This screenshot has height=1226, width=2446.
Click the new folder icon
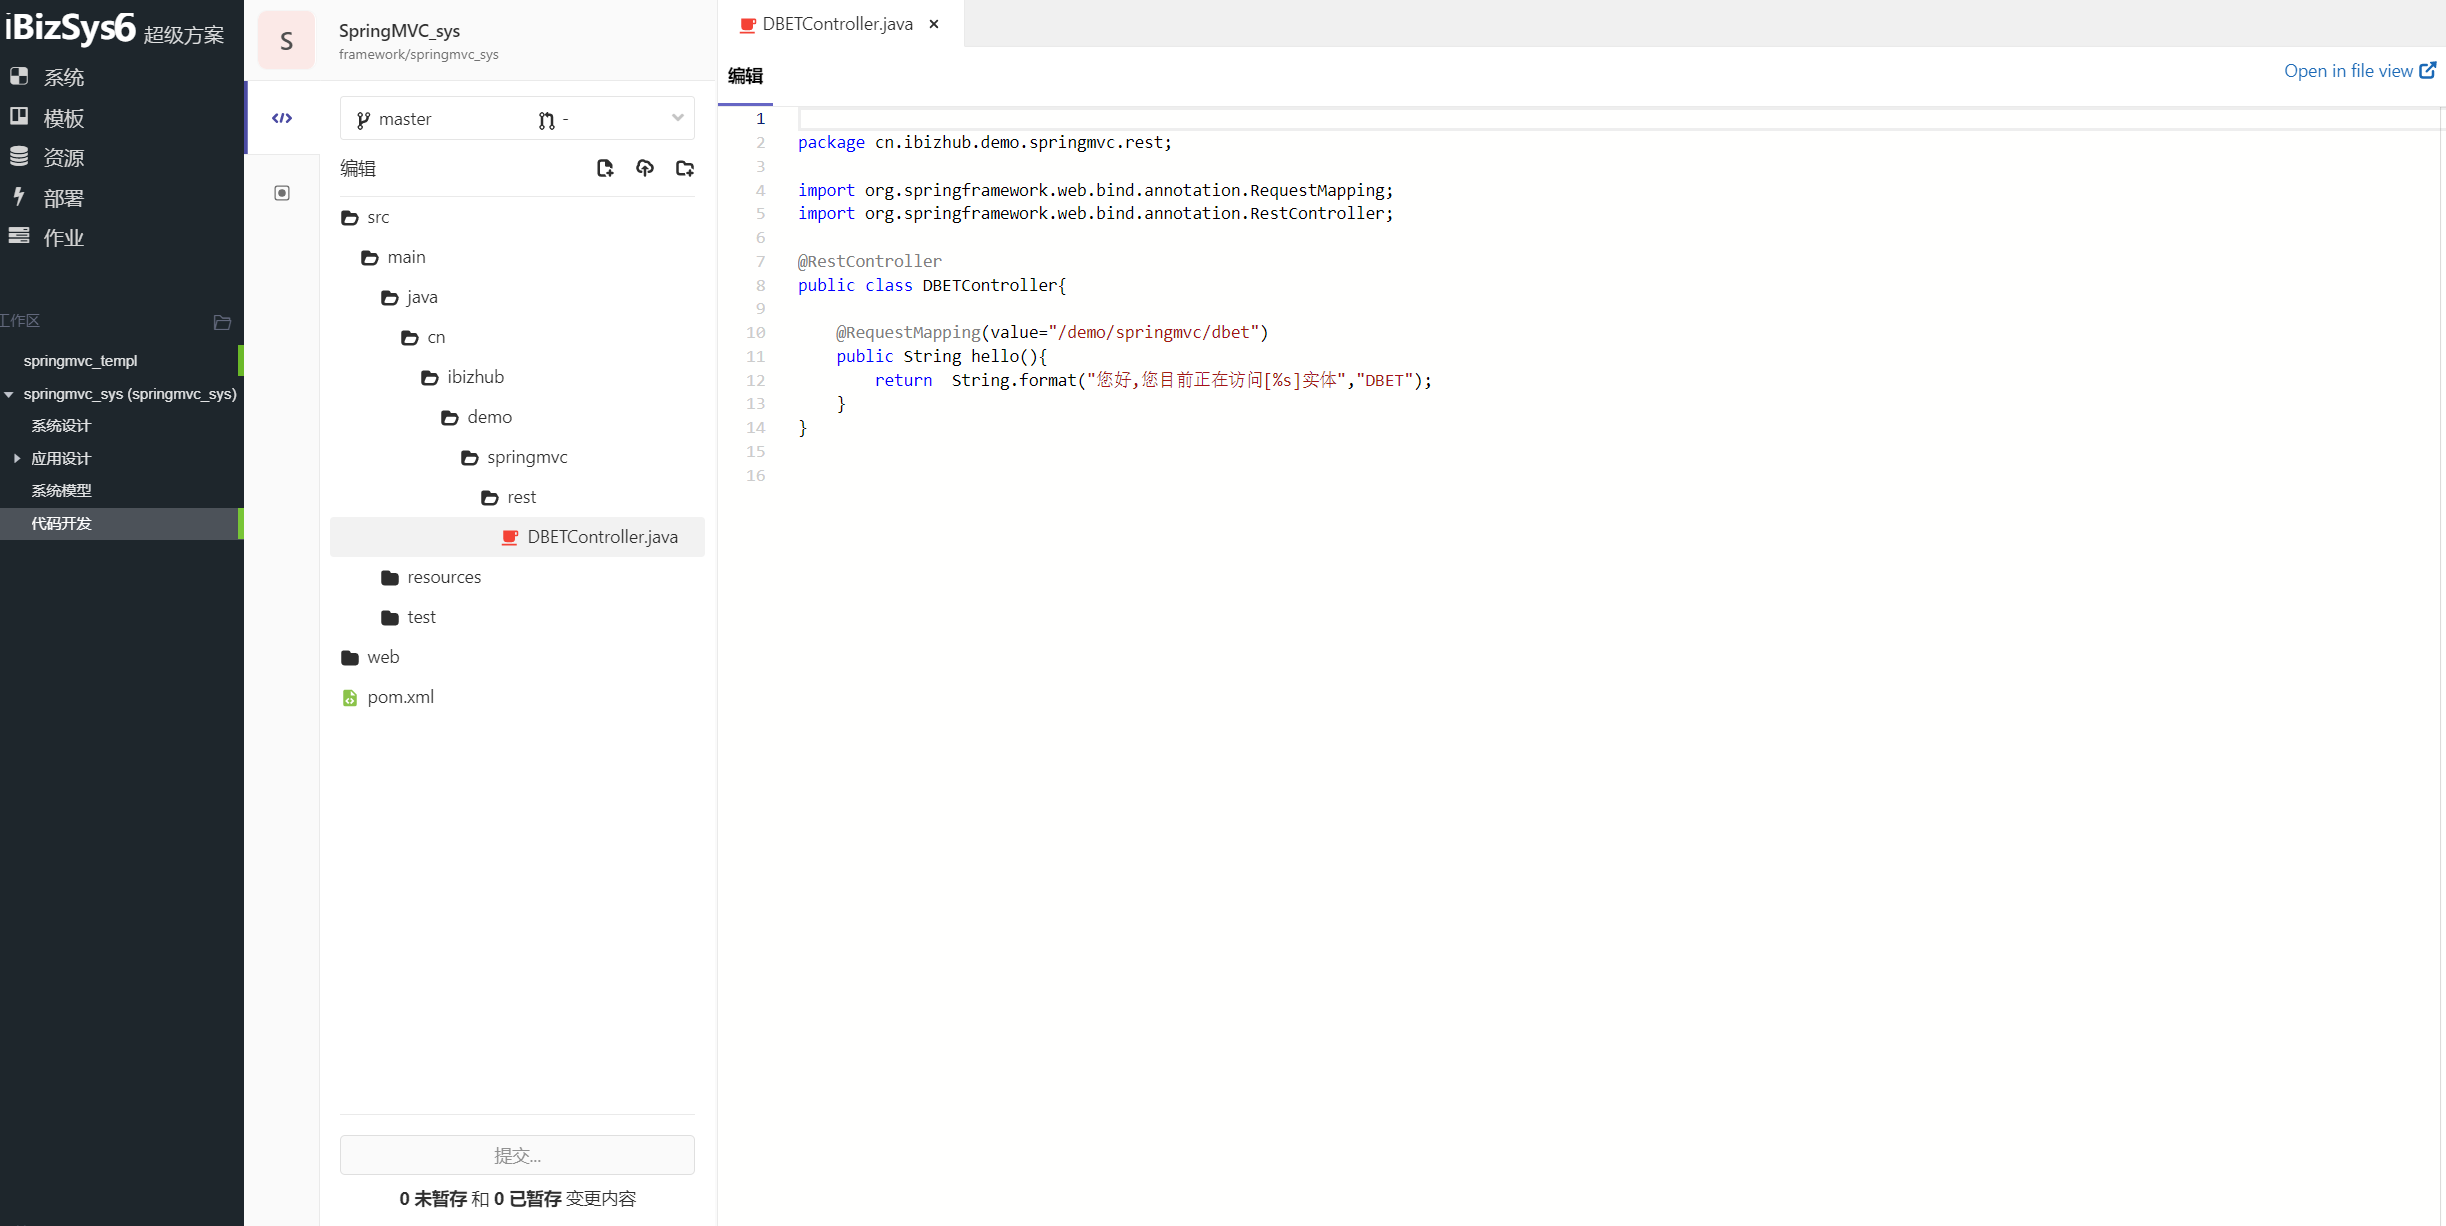coord(685,168)
